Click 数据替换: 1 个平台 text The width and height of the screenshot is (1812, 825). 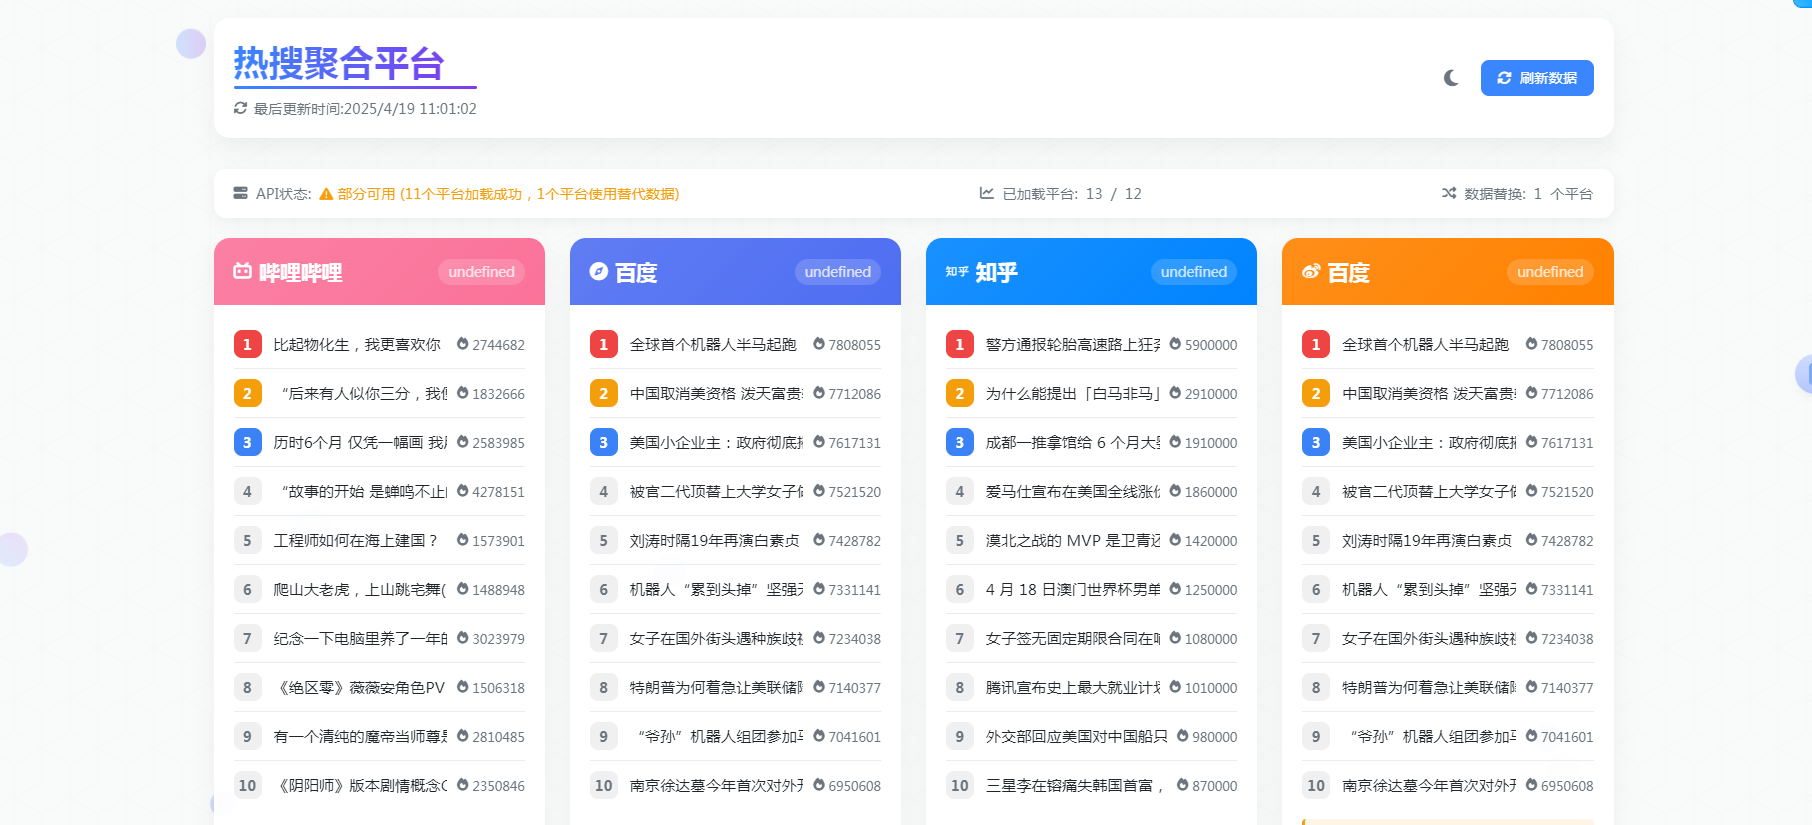pyautogui.click(x=1528, y=194)
